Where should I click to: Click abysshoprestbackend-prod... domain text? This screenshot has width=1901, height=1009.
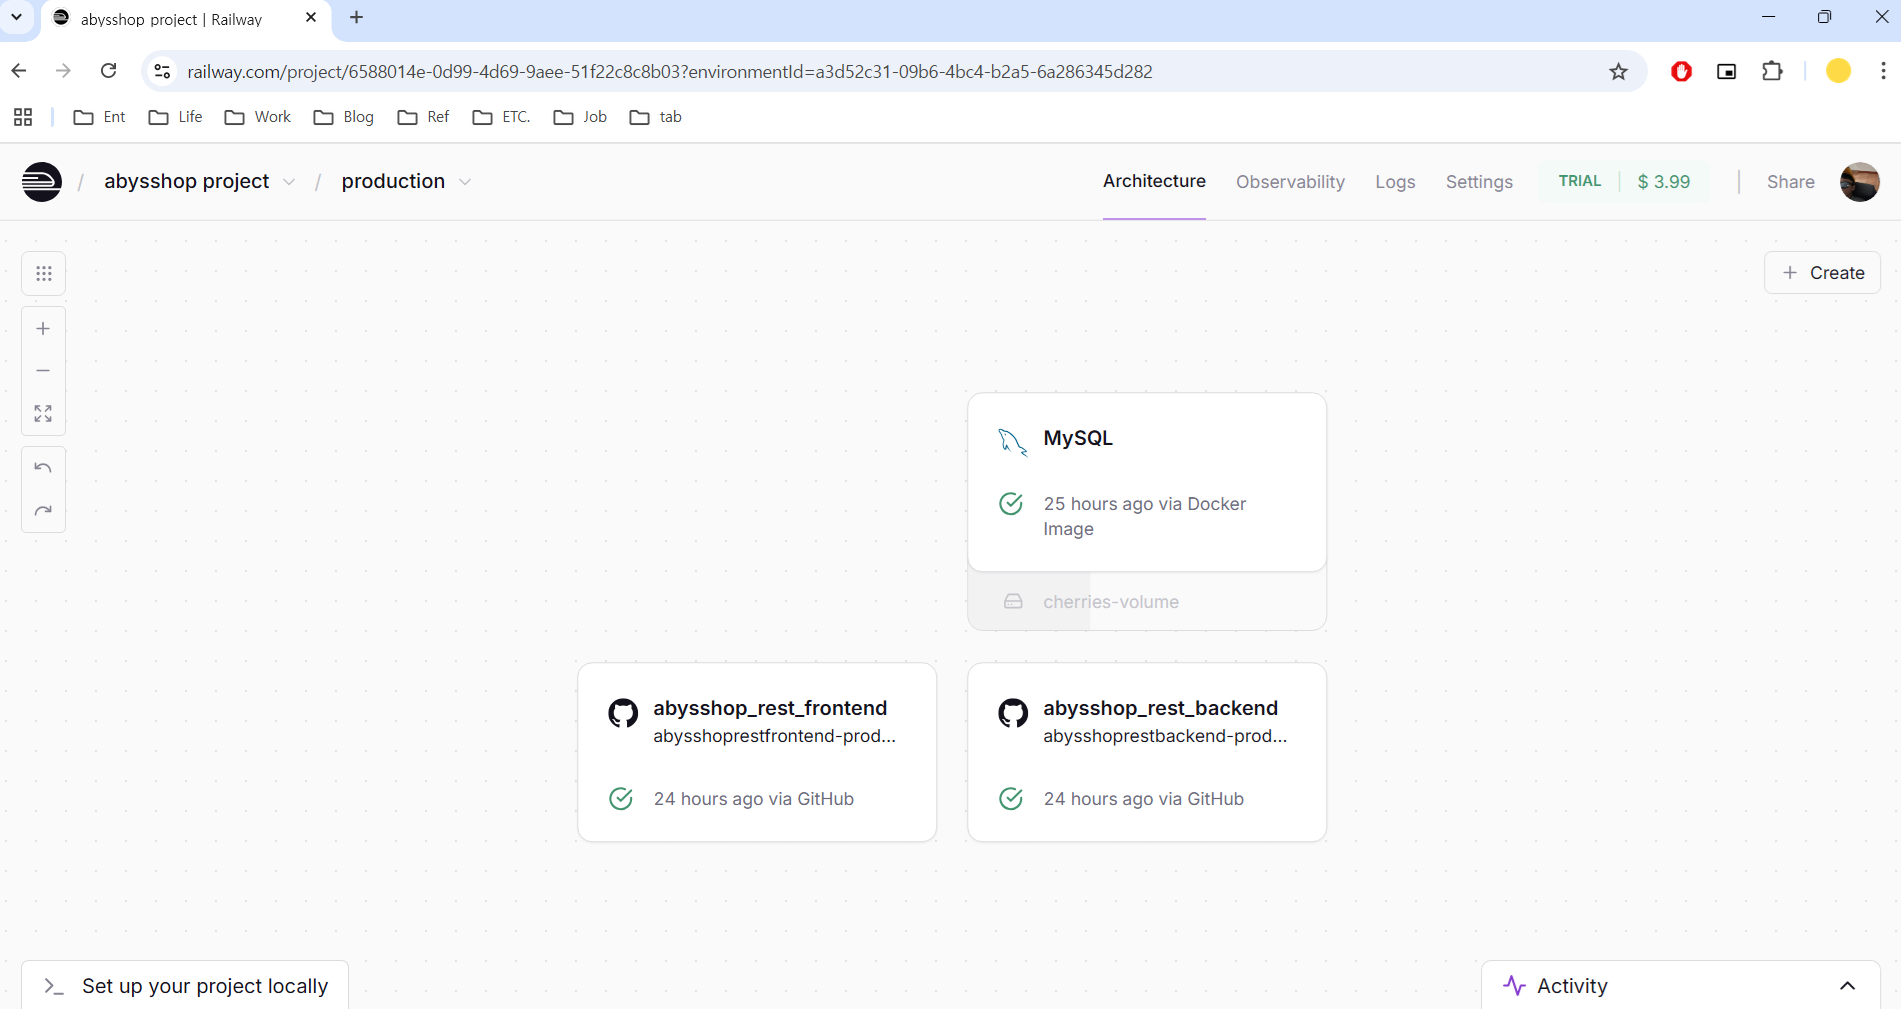(x=1165, y=736)
